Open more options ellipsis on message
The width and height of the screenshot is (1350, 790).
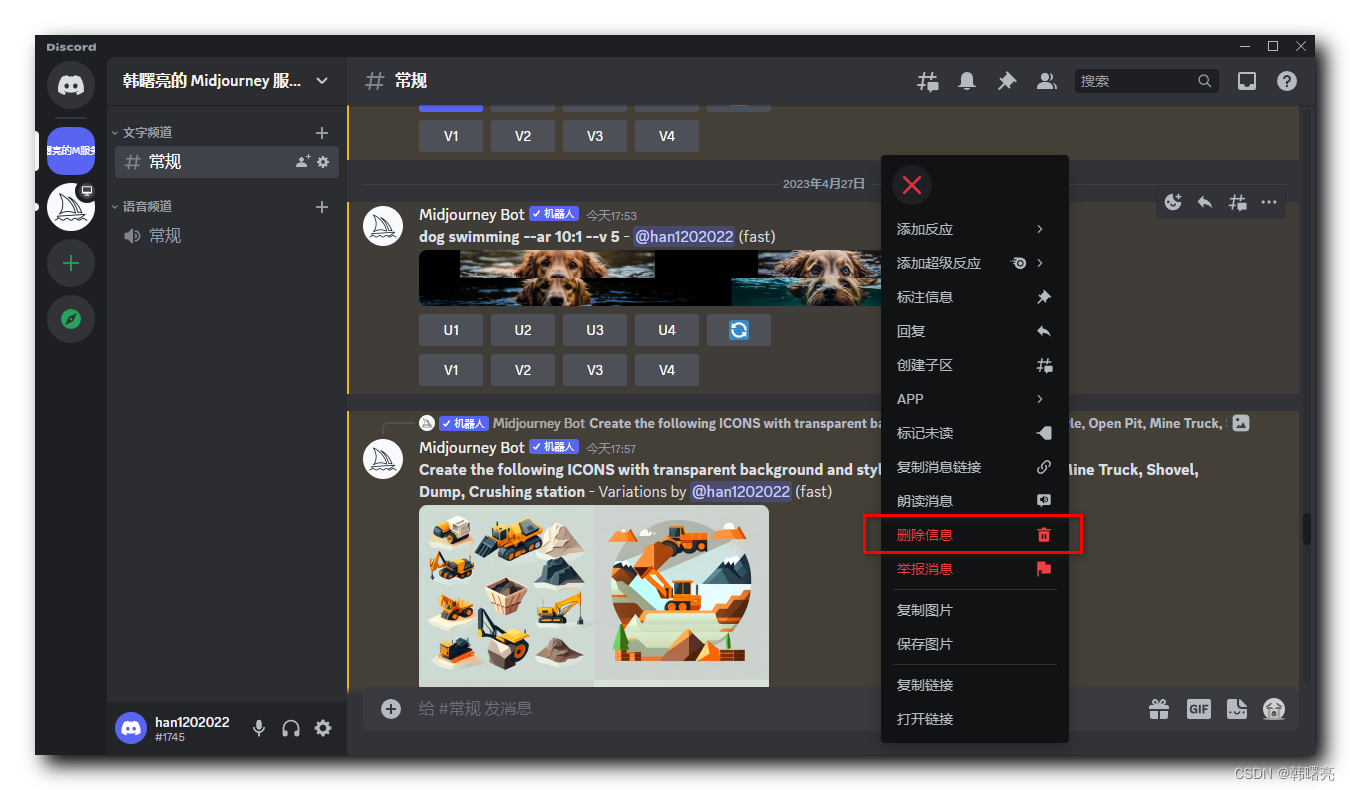(1269, 202)
